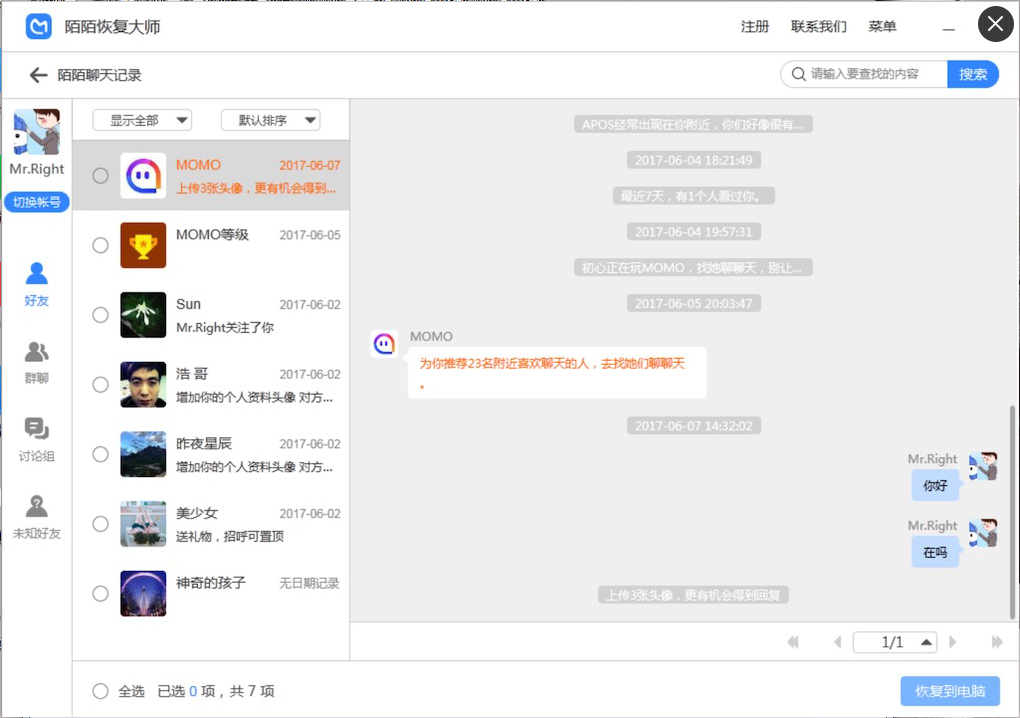Click the back arrow beside 陌陌聊天记录
Screen dimensions: 1020x718
pos(38,75)
